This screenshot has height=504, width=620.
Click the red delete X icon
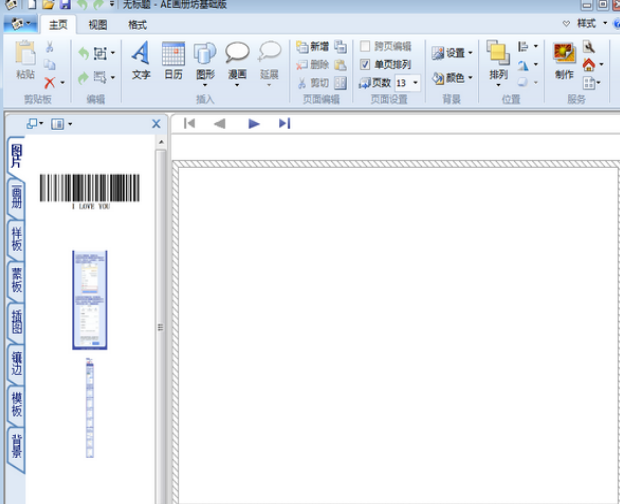tap(49, 82)
